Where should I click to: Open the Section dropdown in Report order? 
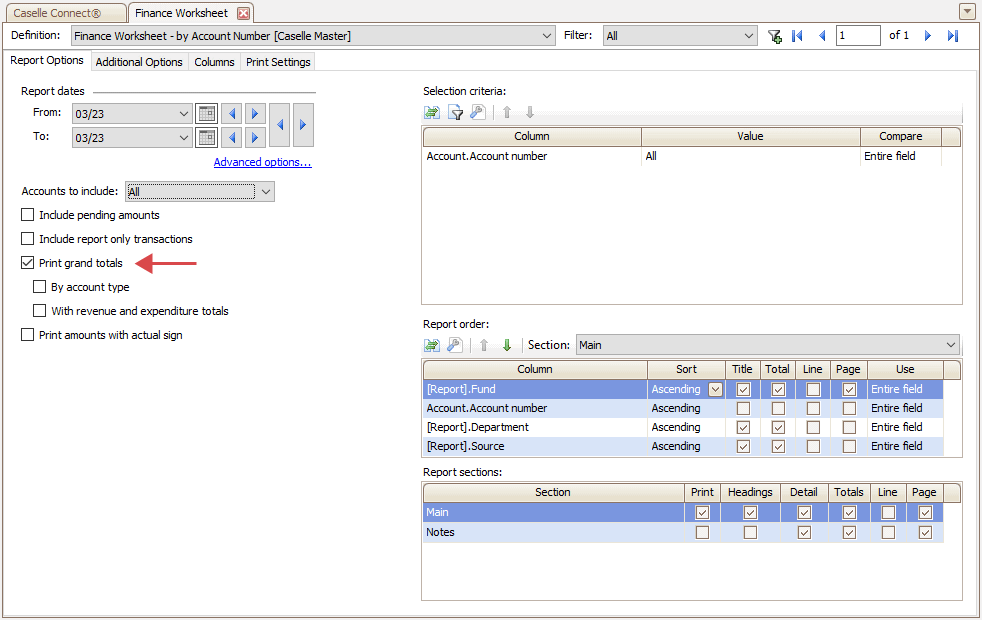(x=949, y=345)
